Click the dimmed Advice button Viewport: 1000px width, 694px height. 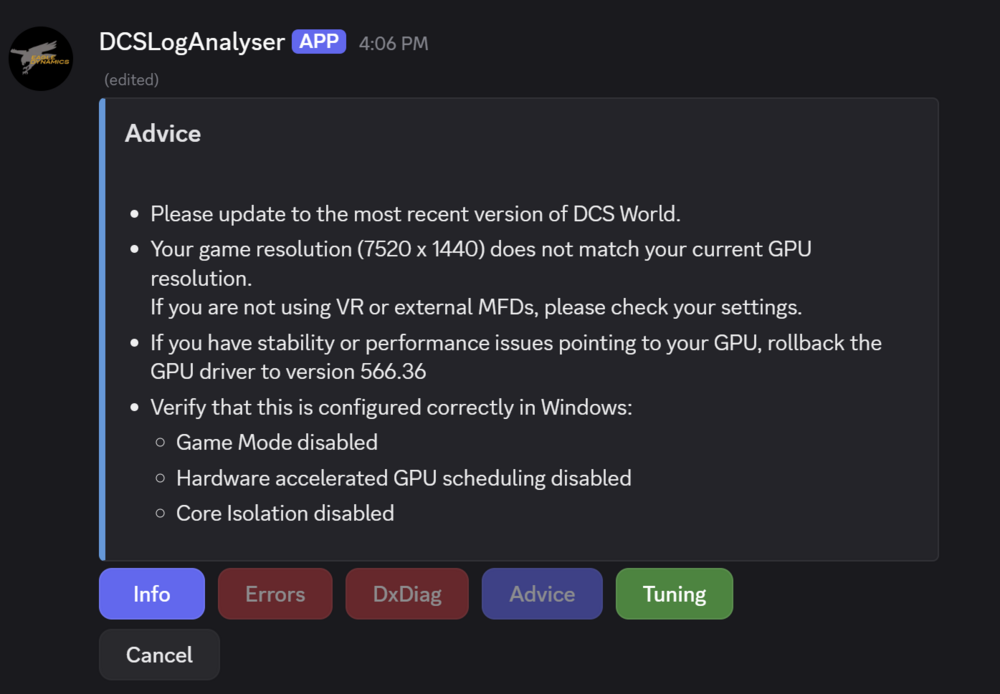(x=542, y=594)
